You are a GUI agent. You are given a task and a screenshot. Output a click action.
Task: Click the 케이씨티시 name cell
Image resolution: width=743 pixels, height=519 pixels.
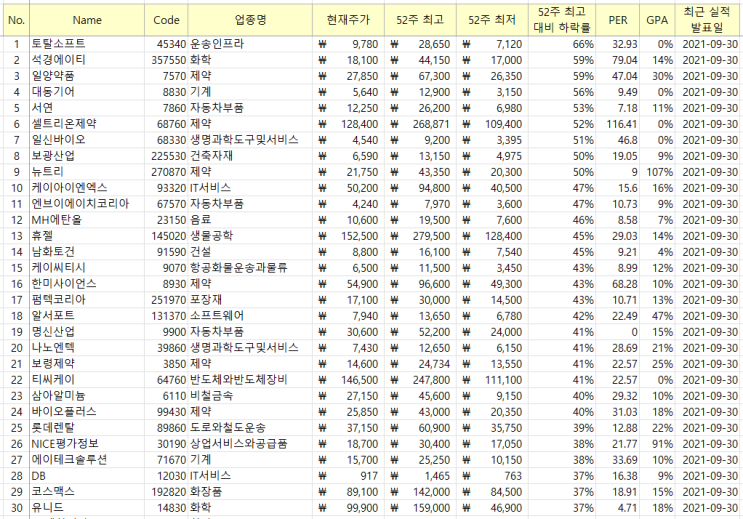[87, 268]
